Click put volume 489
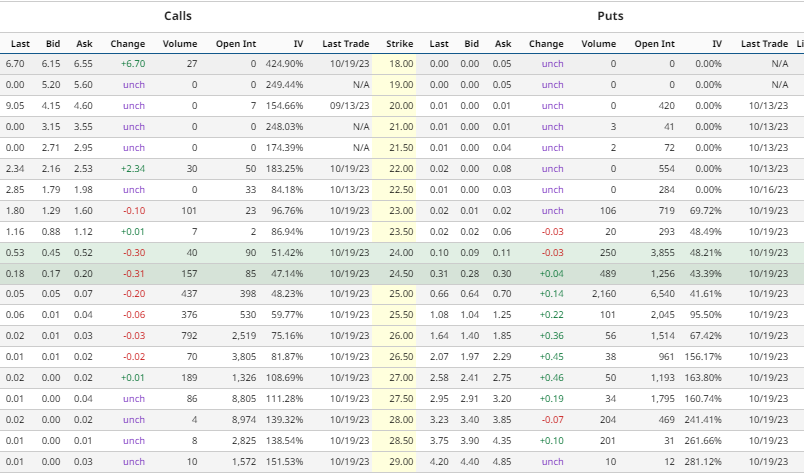The image size is (804, 474). (608, 274)
